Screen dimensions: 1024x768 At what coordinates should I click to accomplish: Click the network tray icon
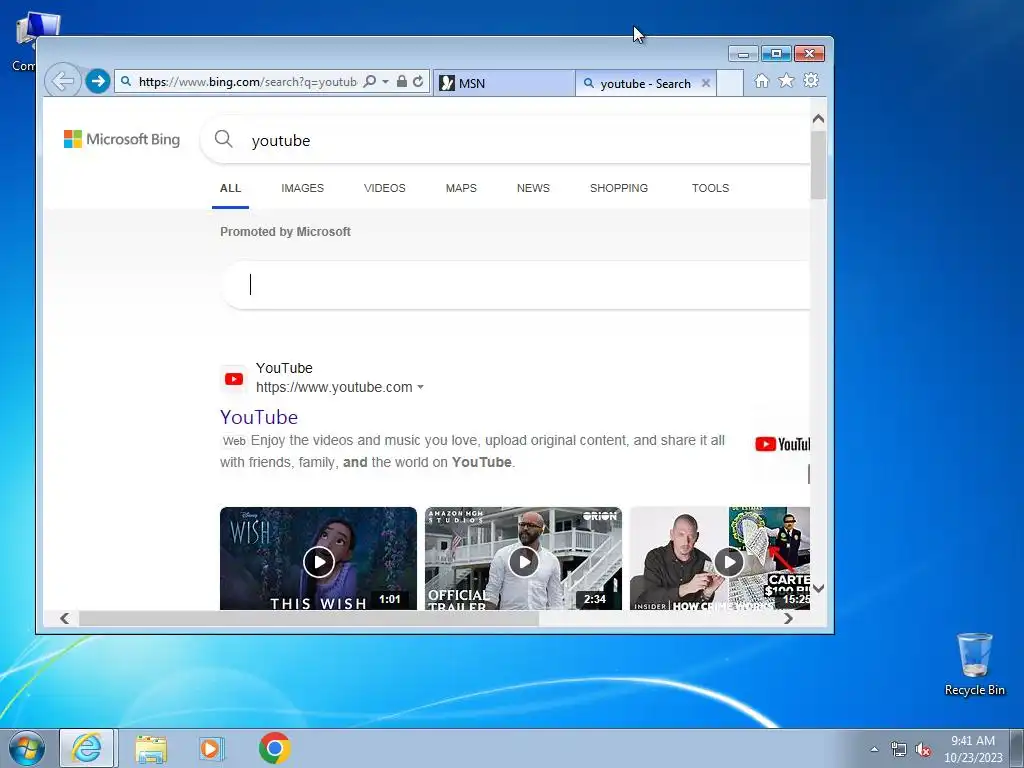pyautogui.click(x=899, y=749)
